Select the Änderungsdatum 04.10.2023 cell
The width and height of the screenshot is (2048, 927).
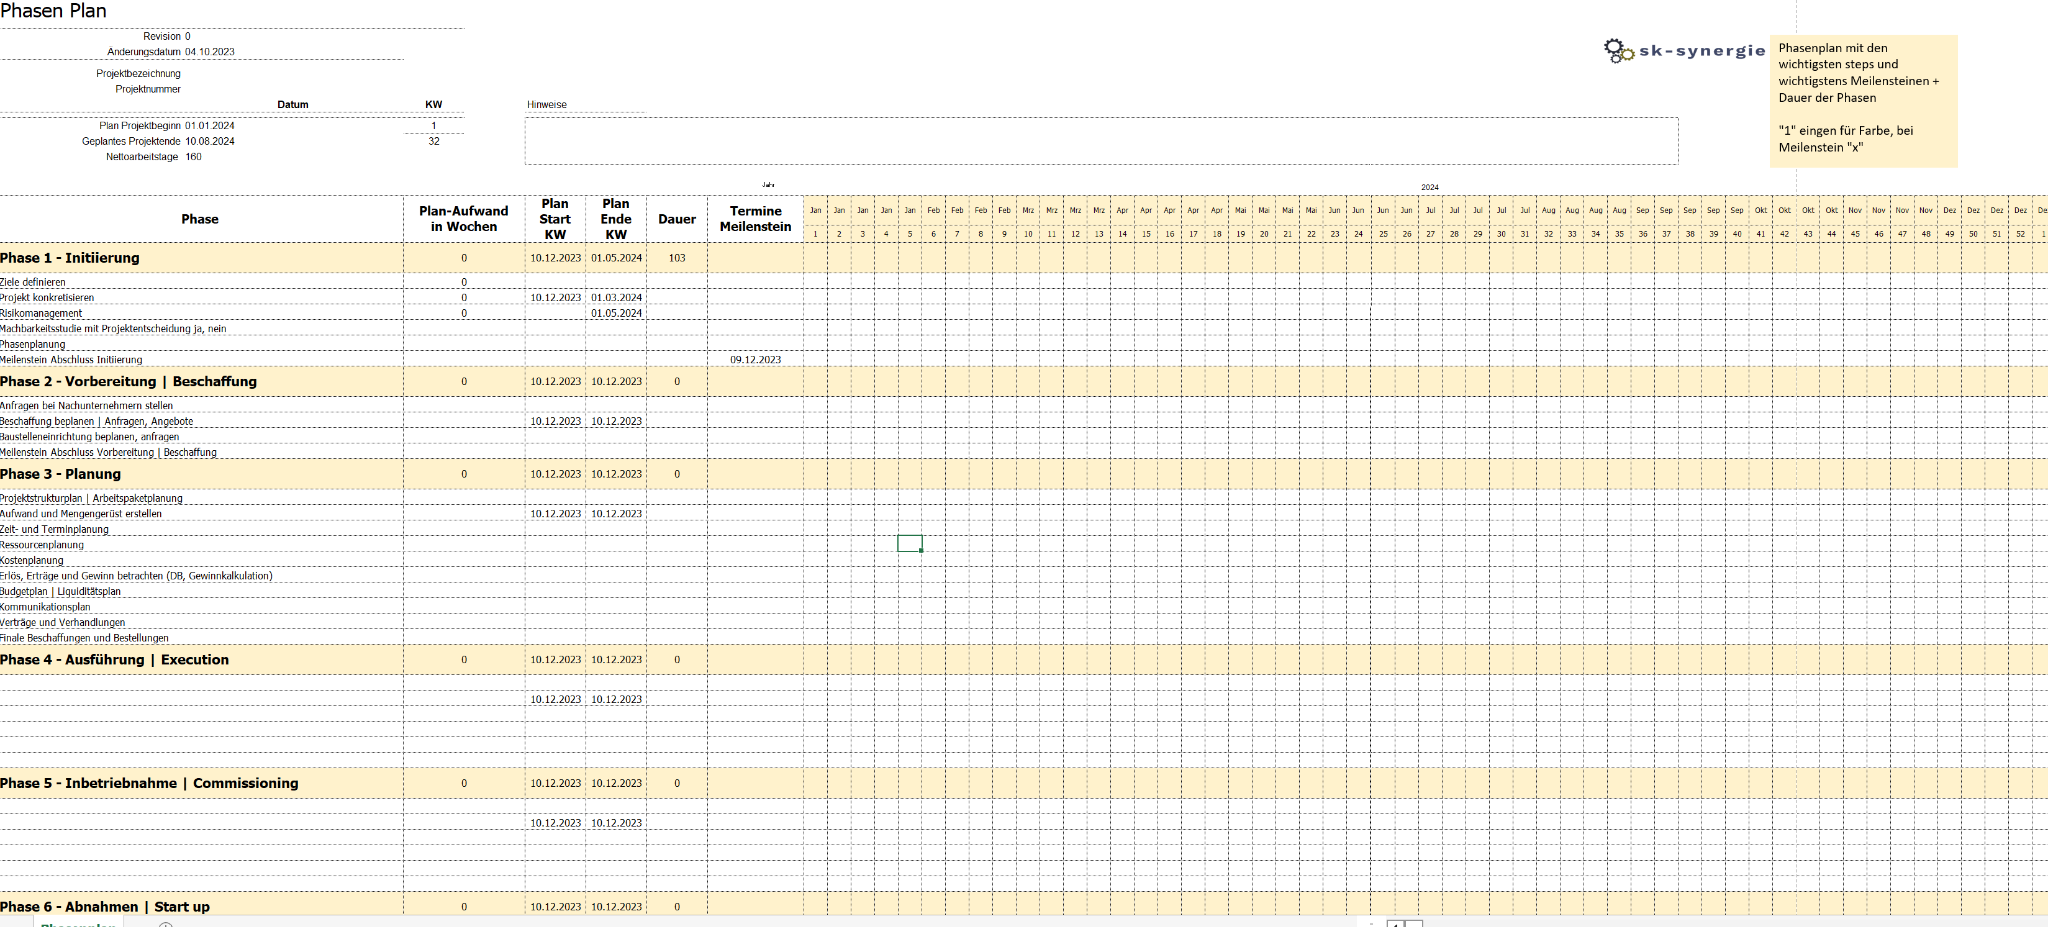tap(210, 52)
